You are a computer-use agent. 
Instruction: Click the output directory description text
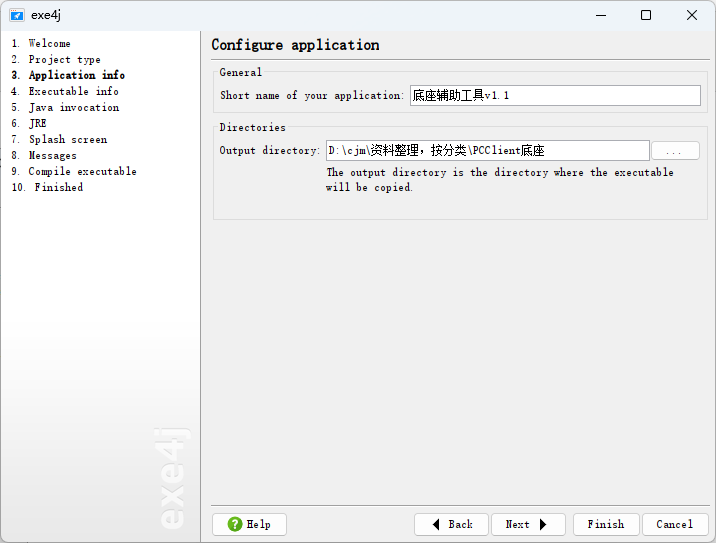(x=500, y=179)
